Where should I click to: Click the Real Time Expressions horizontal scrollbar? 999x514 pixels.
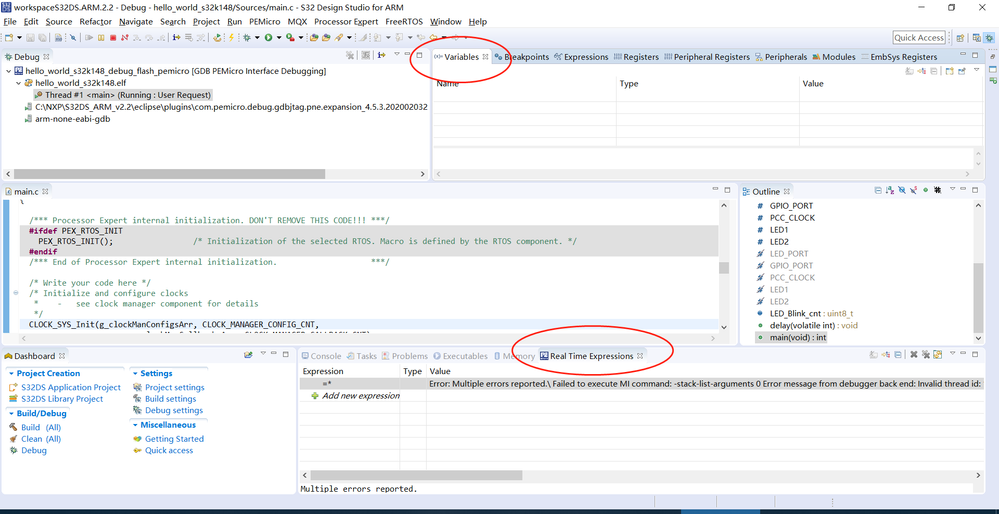pos(416,475)
